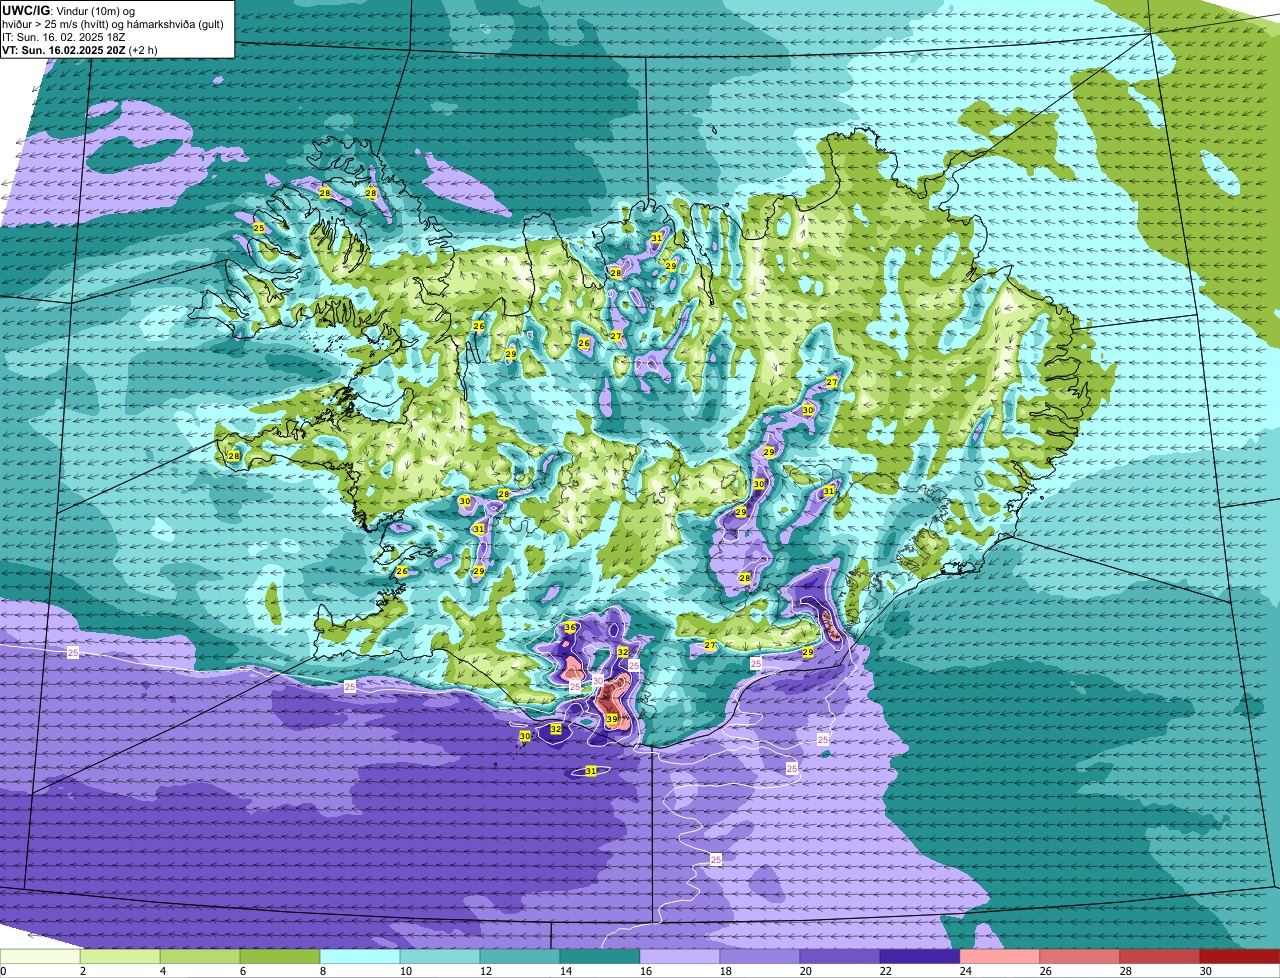This screenshot has width=1280, height=978.
Task: Select the 2–4 m/s legend color
Action: 120,957
